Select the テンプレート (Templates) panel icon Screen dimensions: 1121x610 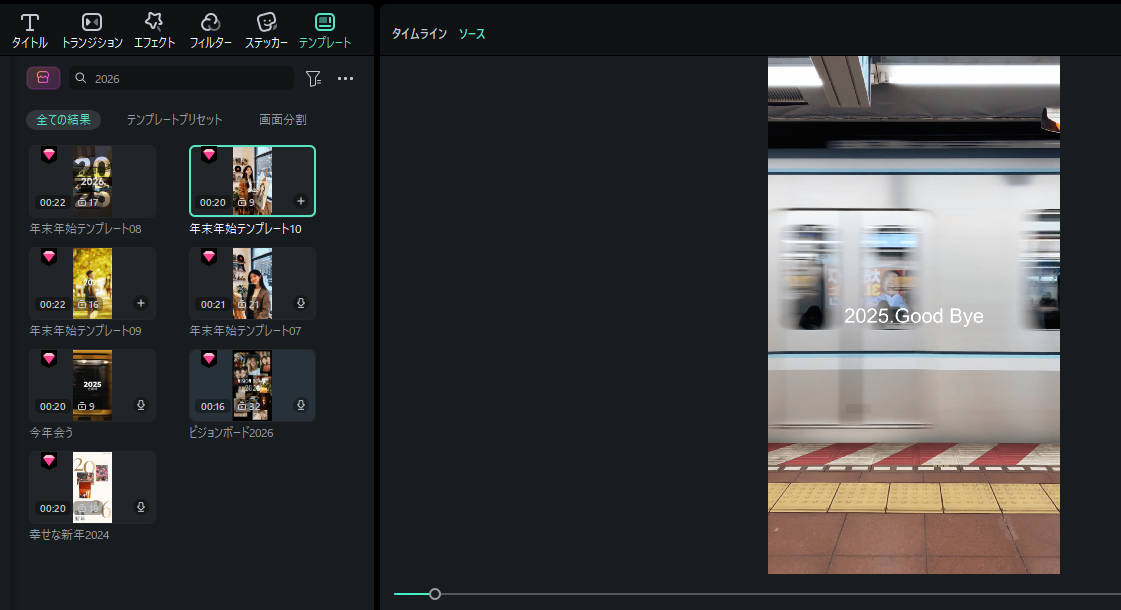point(325,30)
